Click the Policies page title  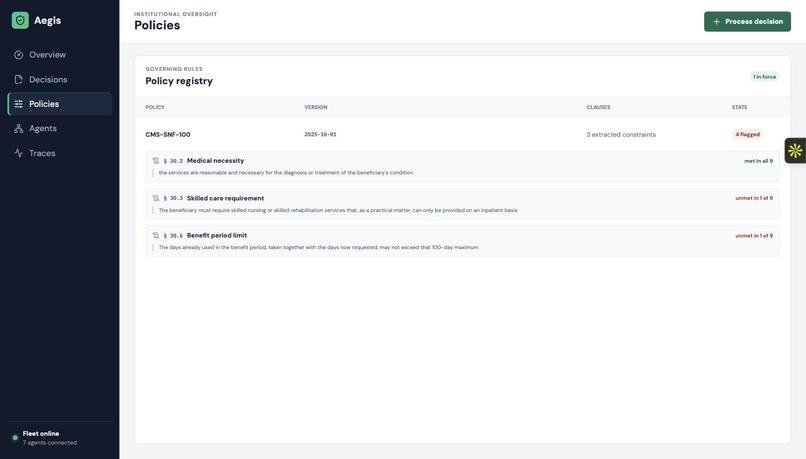157,25
